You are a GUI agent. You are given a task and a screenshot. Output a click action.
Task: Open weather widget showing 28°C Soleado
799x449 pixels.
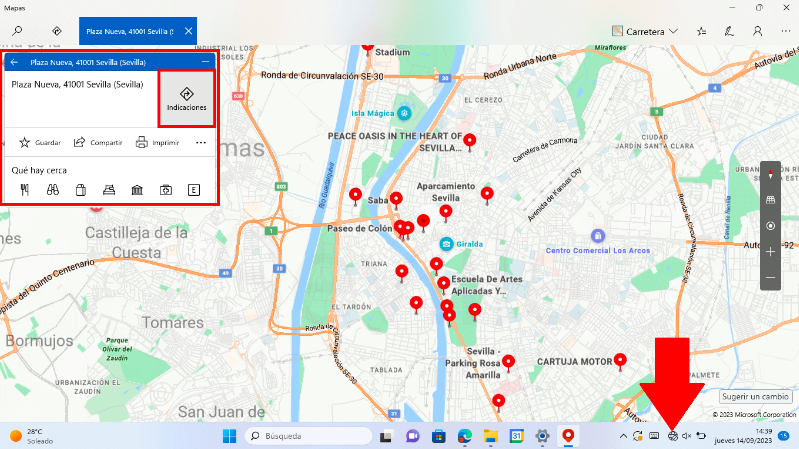point(32,436)
